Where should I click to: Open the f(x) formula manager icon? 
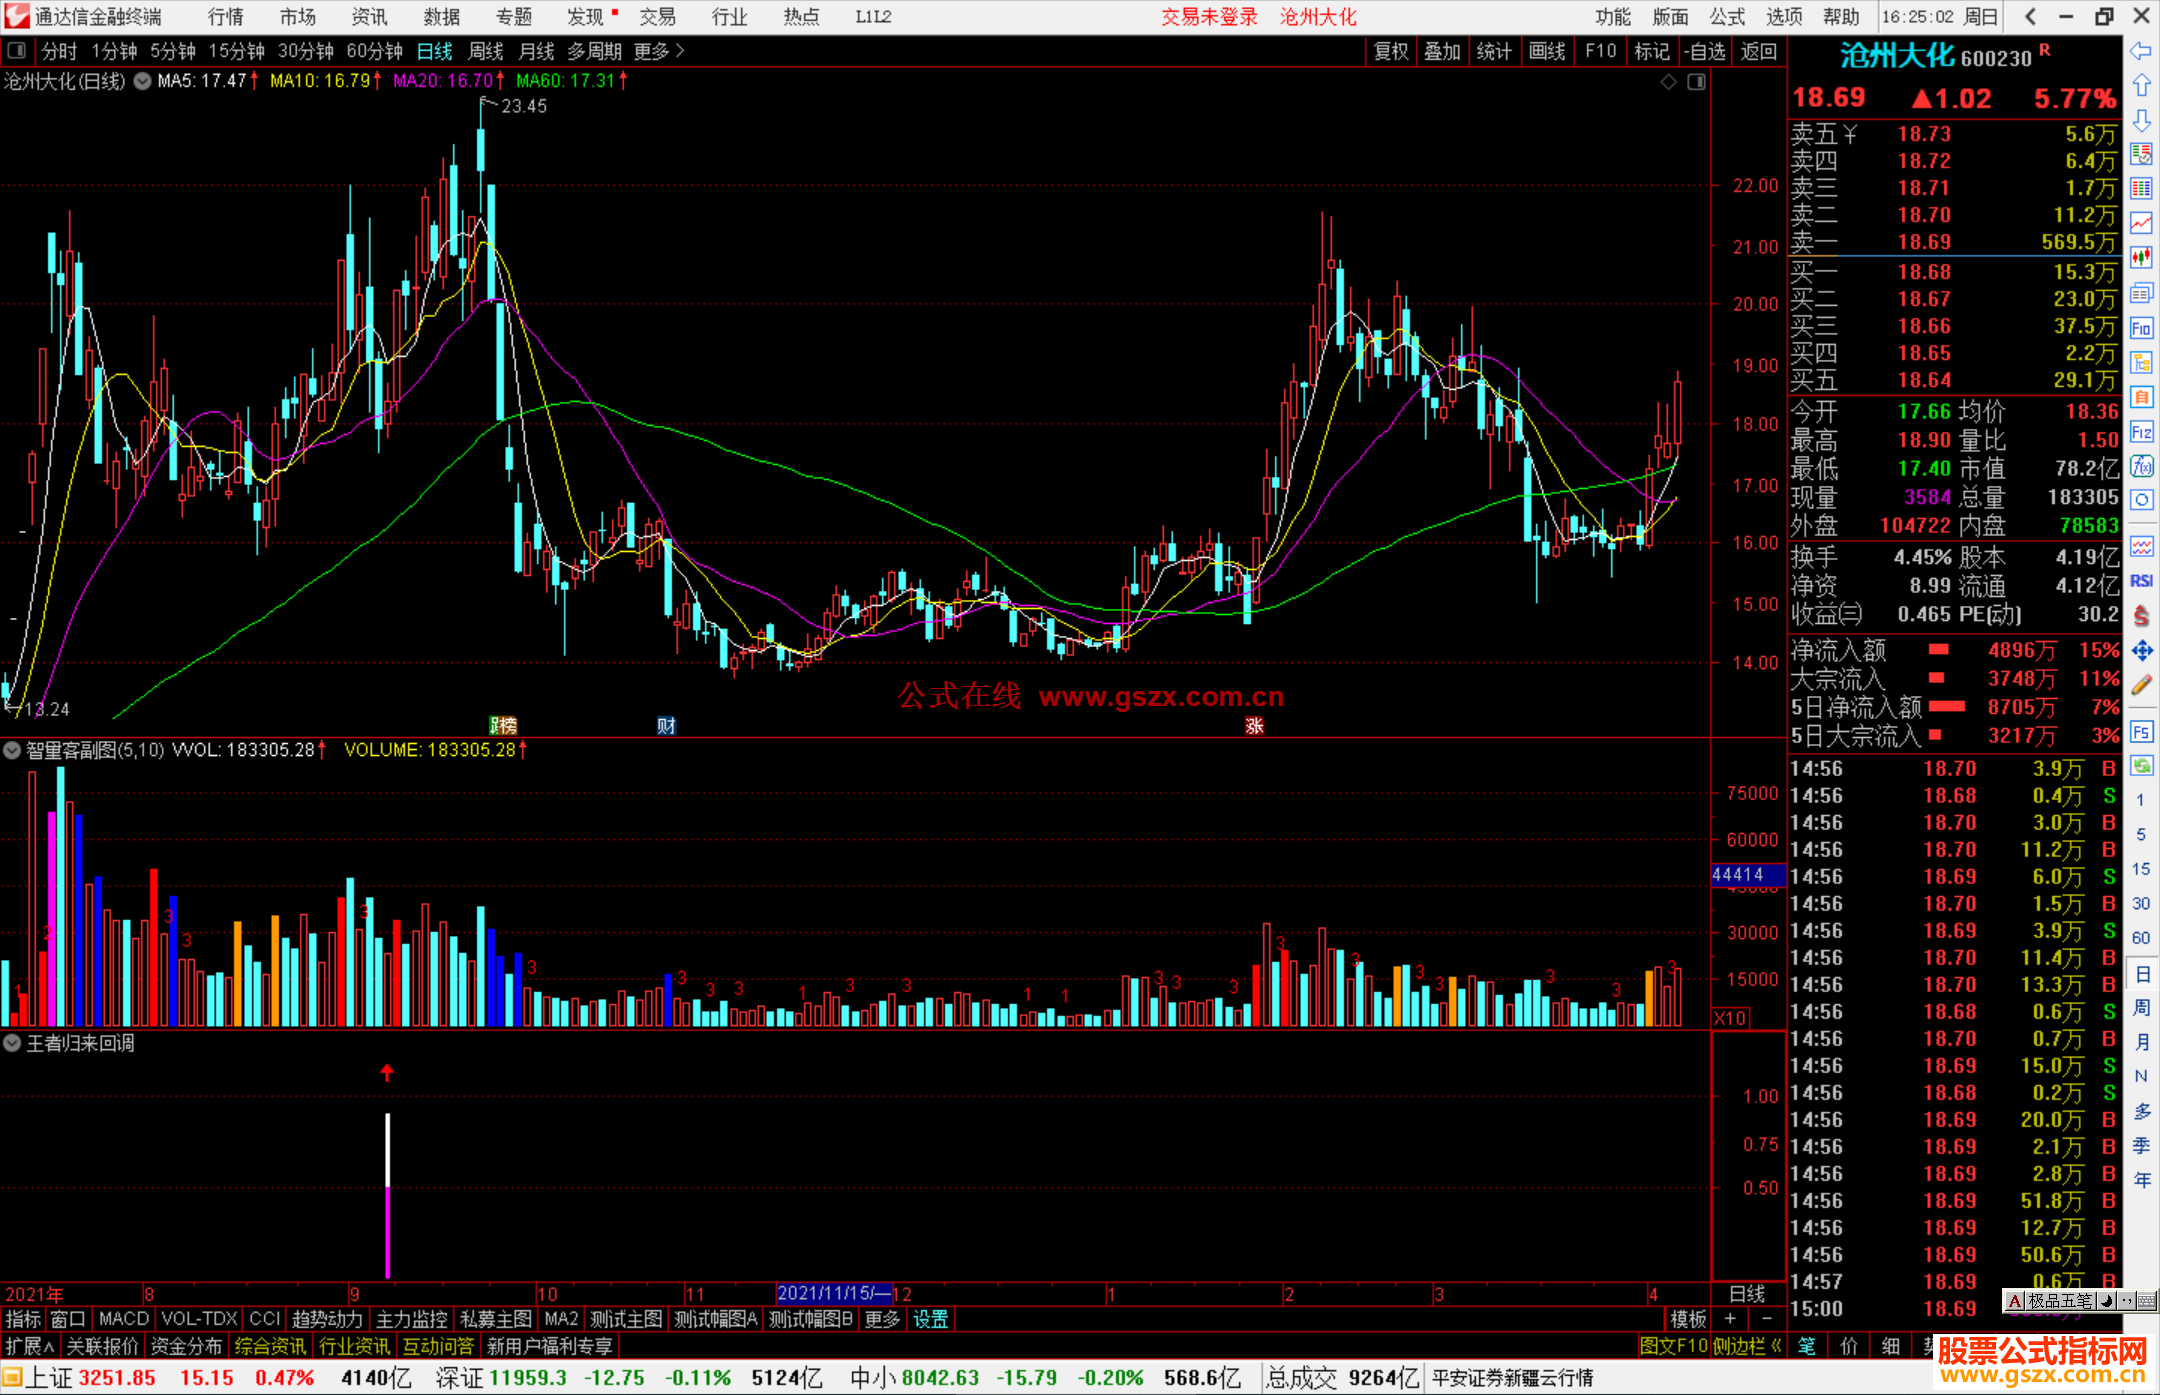tap(2141, 466)
